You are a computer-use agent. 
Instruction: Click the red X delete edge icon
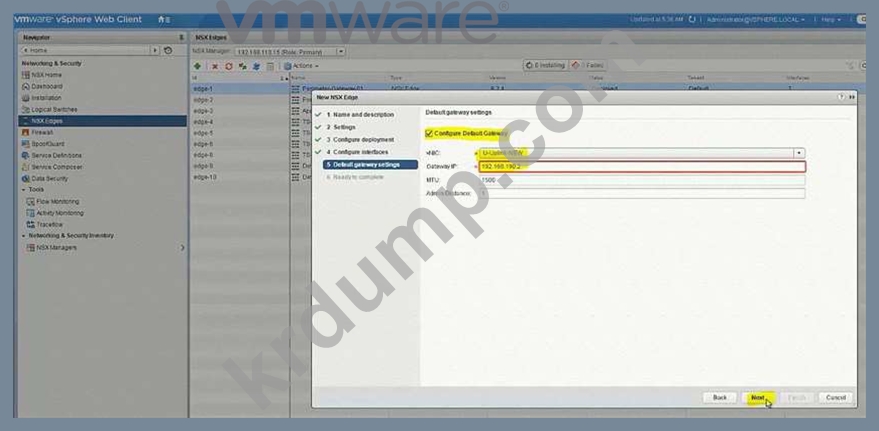click(215, 66)
